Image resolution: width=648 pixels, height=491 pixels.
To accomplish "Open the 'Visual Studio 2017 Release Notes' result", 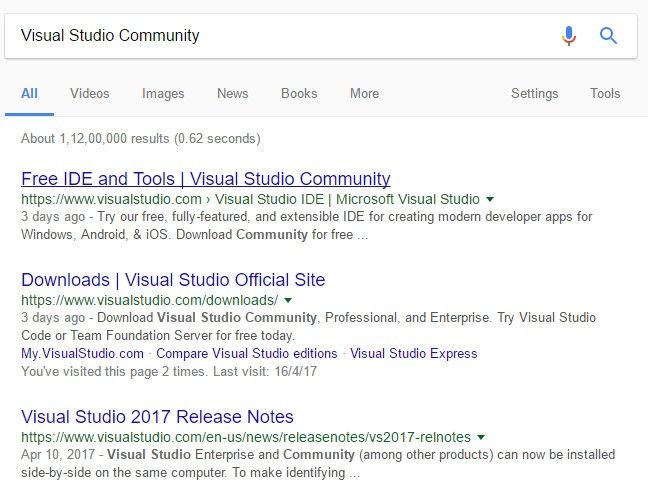I will 157,417.
